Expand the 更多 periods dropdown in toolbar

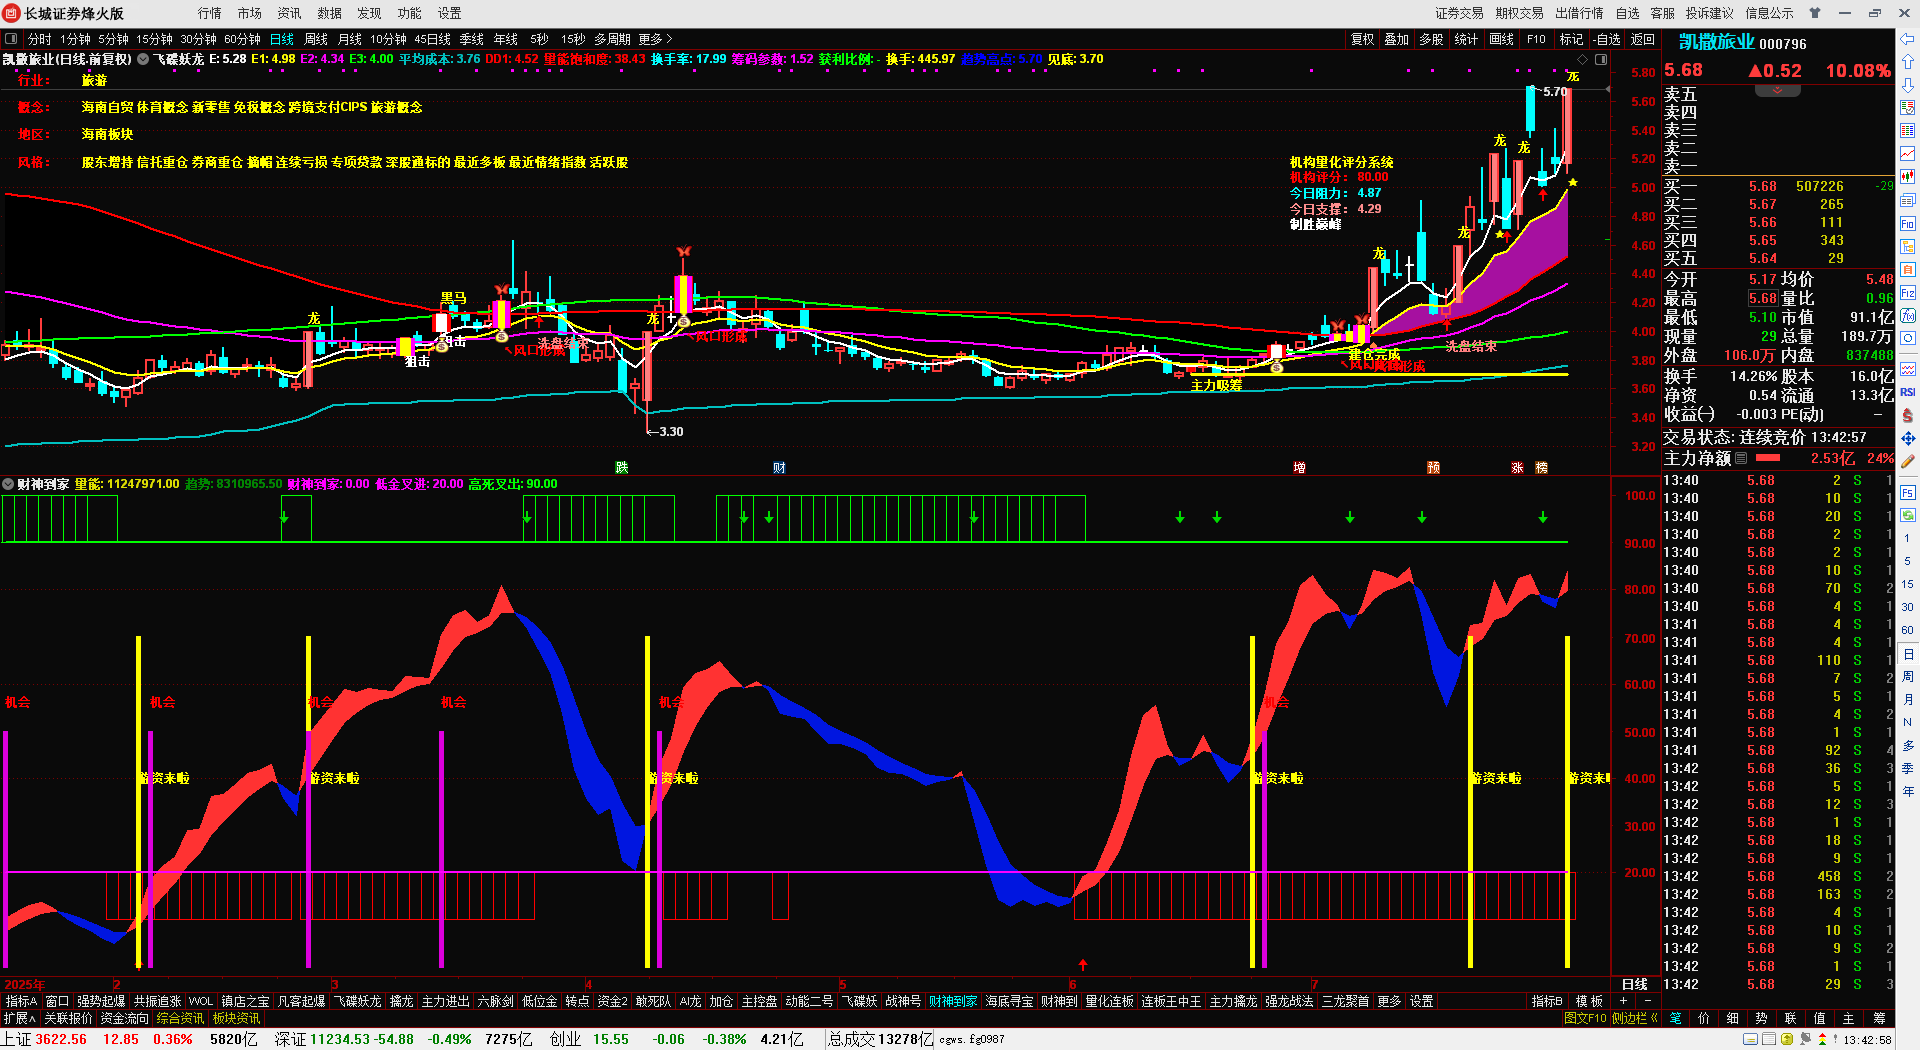click(x=656, y=39)
